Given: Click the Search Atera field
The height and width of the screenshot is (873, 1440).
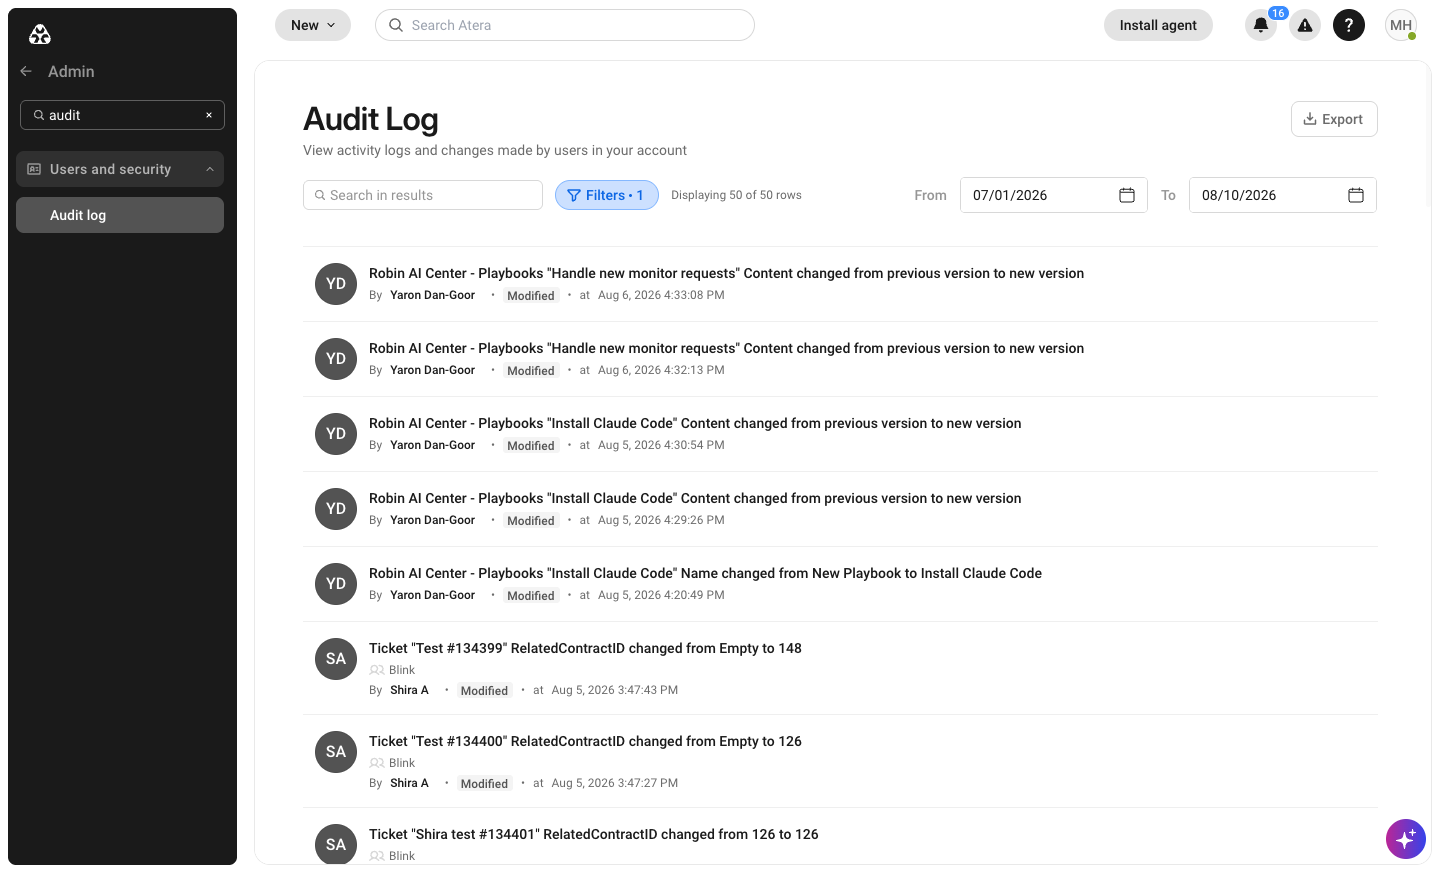Looking at the screenshot, I should (565, 25).
